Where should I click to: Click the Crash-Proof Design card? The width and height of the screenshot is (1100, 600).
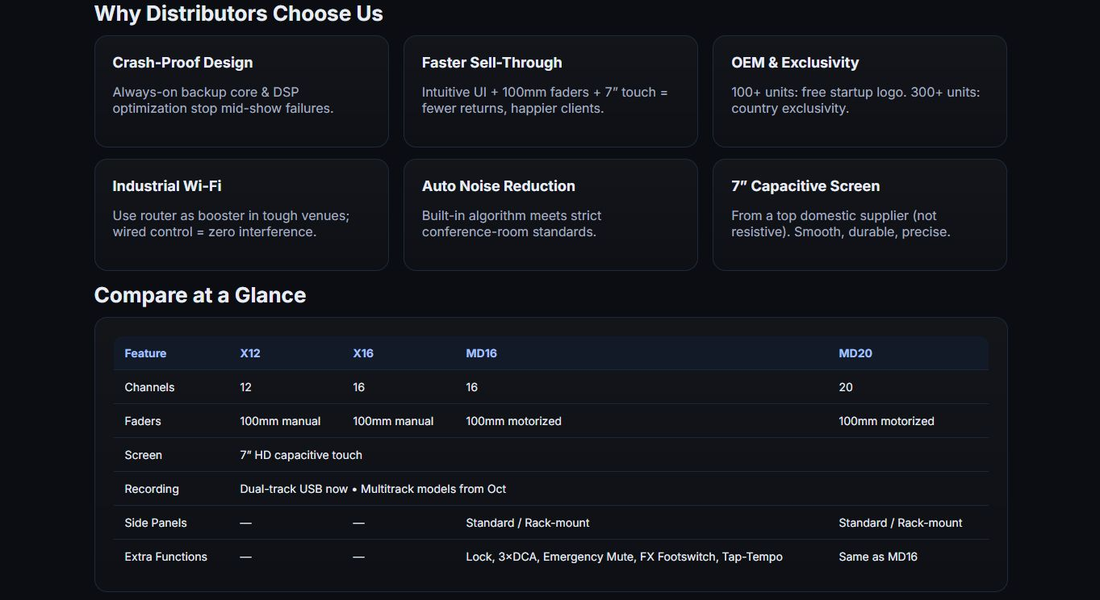pyautogui.click(x=241, y=91)
